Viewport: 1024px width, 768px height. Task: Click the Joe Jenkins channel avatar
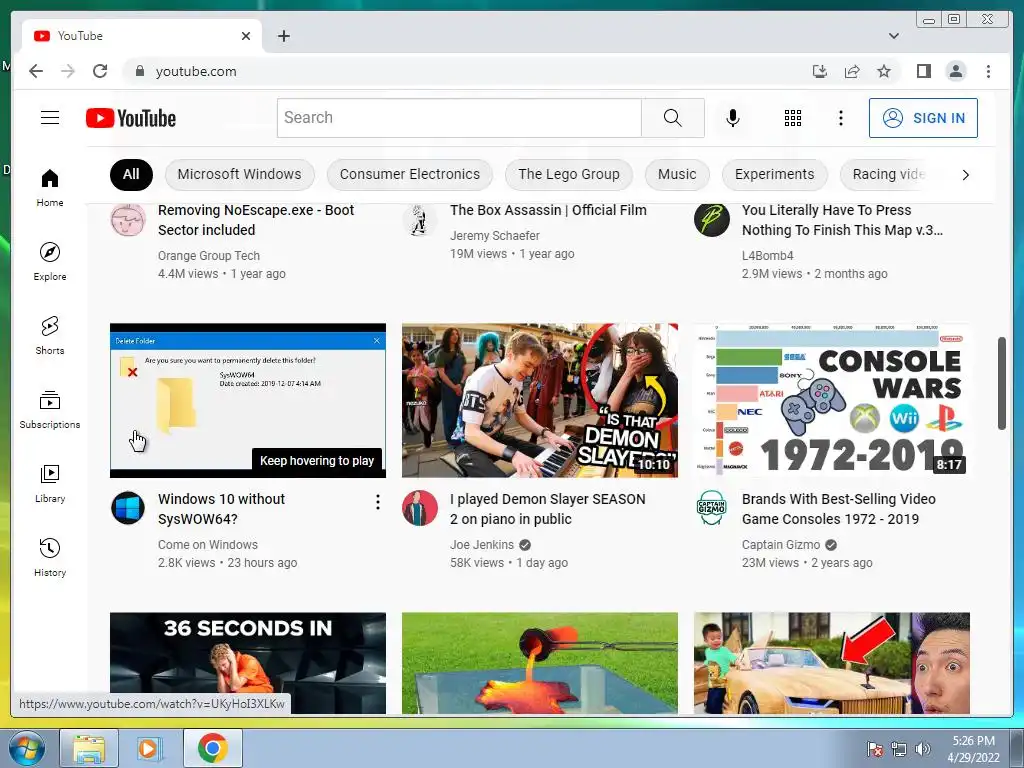[x=419, y=507]
